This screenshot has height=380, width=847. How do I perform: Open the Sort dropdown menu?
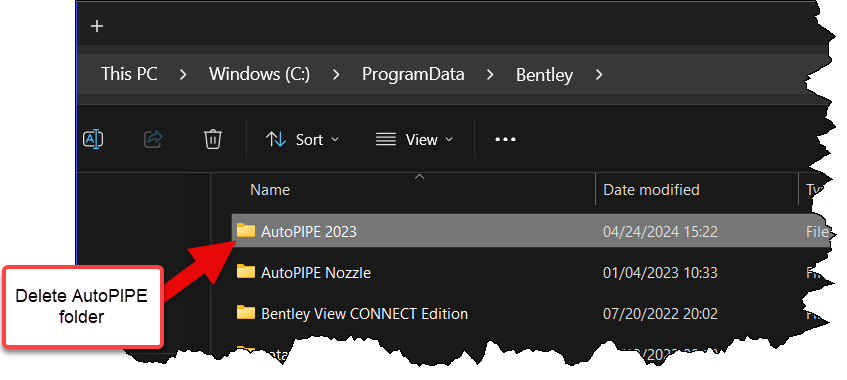pyautogui.click(x=302, y=140)
